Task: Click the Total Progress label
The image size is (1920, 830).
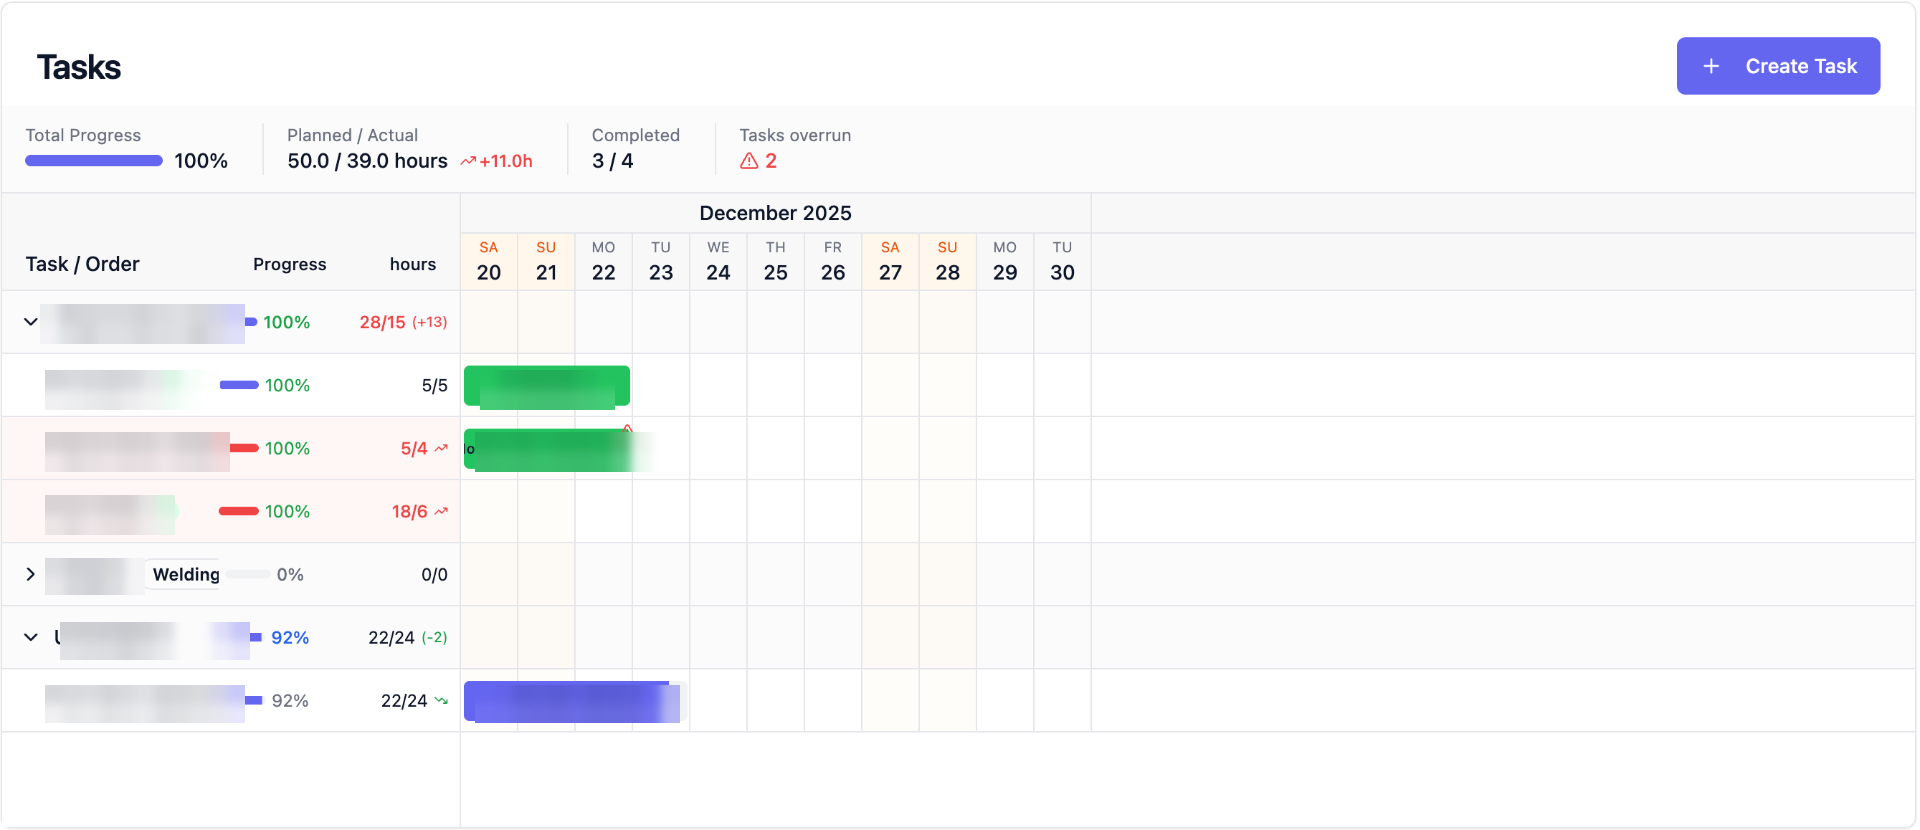Action: 83,135
